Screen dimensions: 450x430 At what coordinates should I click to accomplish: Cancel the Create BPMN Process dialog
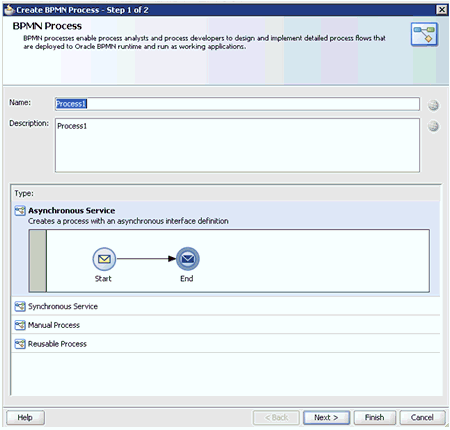[422, 417]
